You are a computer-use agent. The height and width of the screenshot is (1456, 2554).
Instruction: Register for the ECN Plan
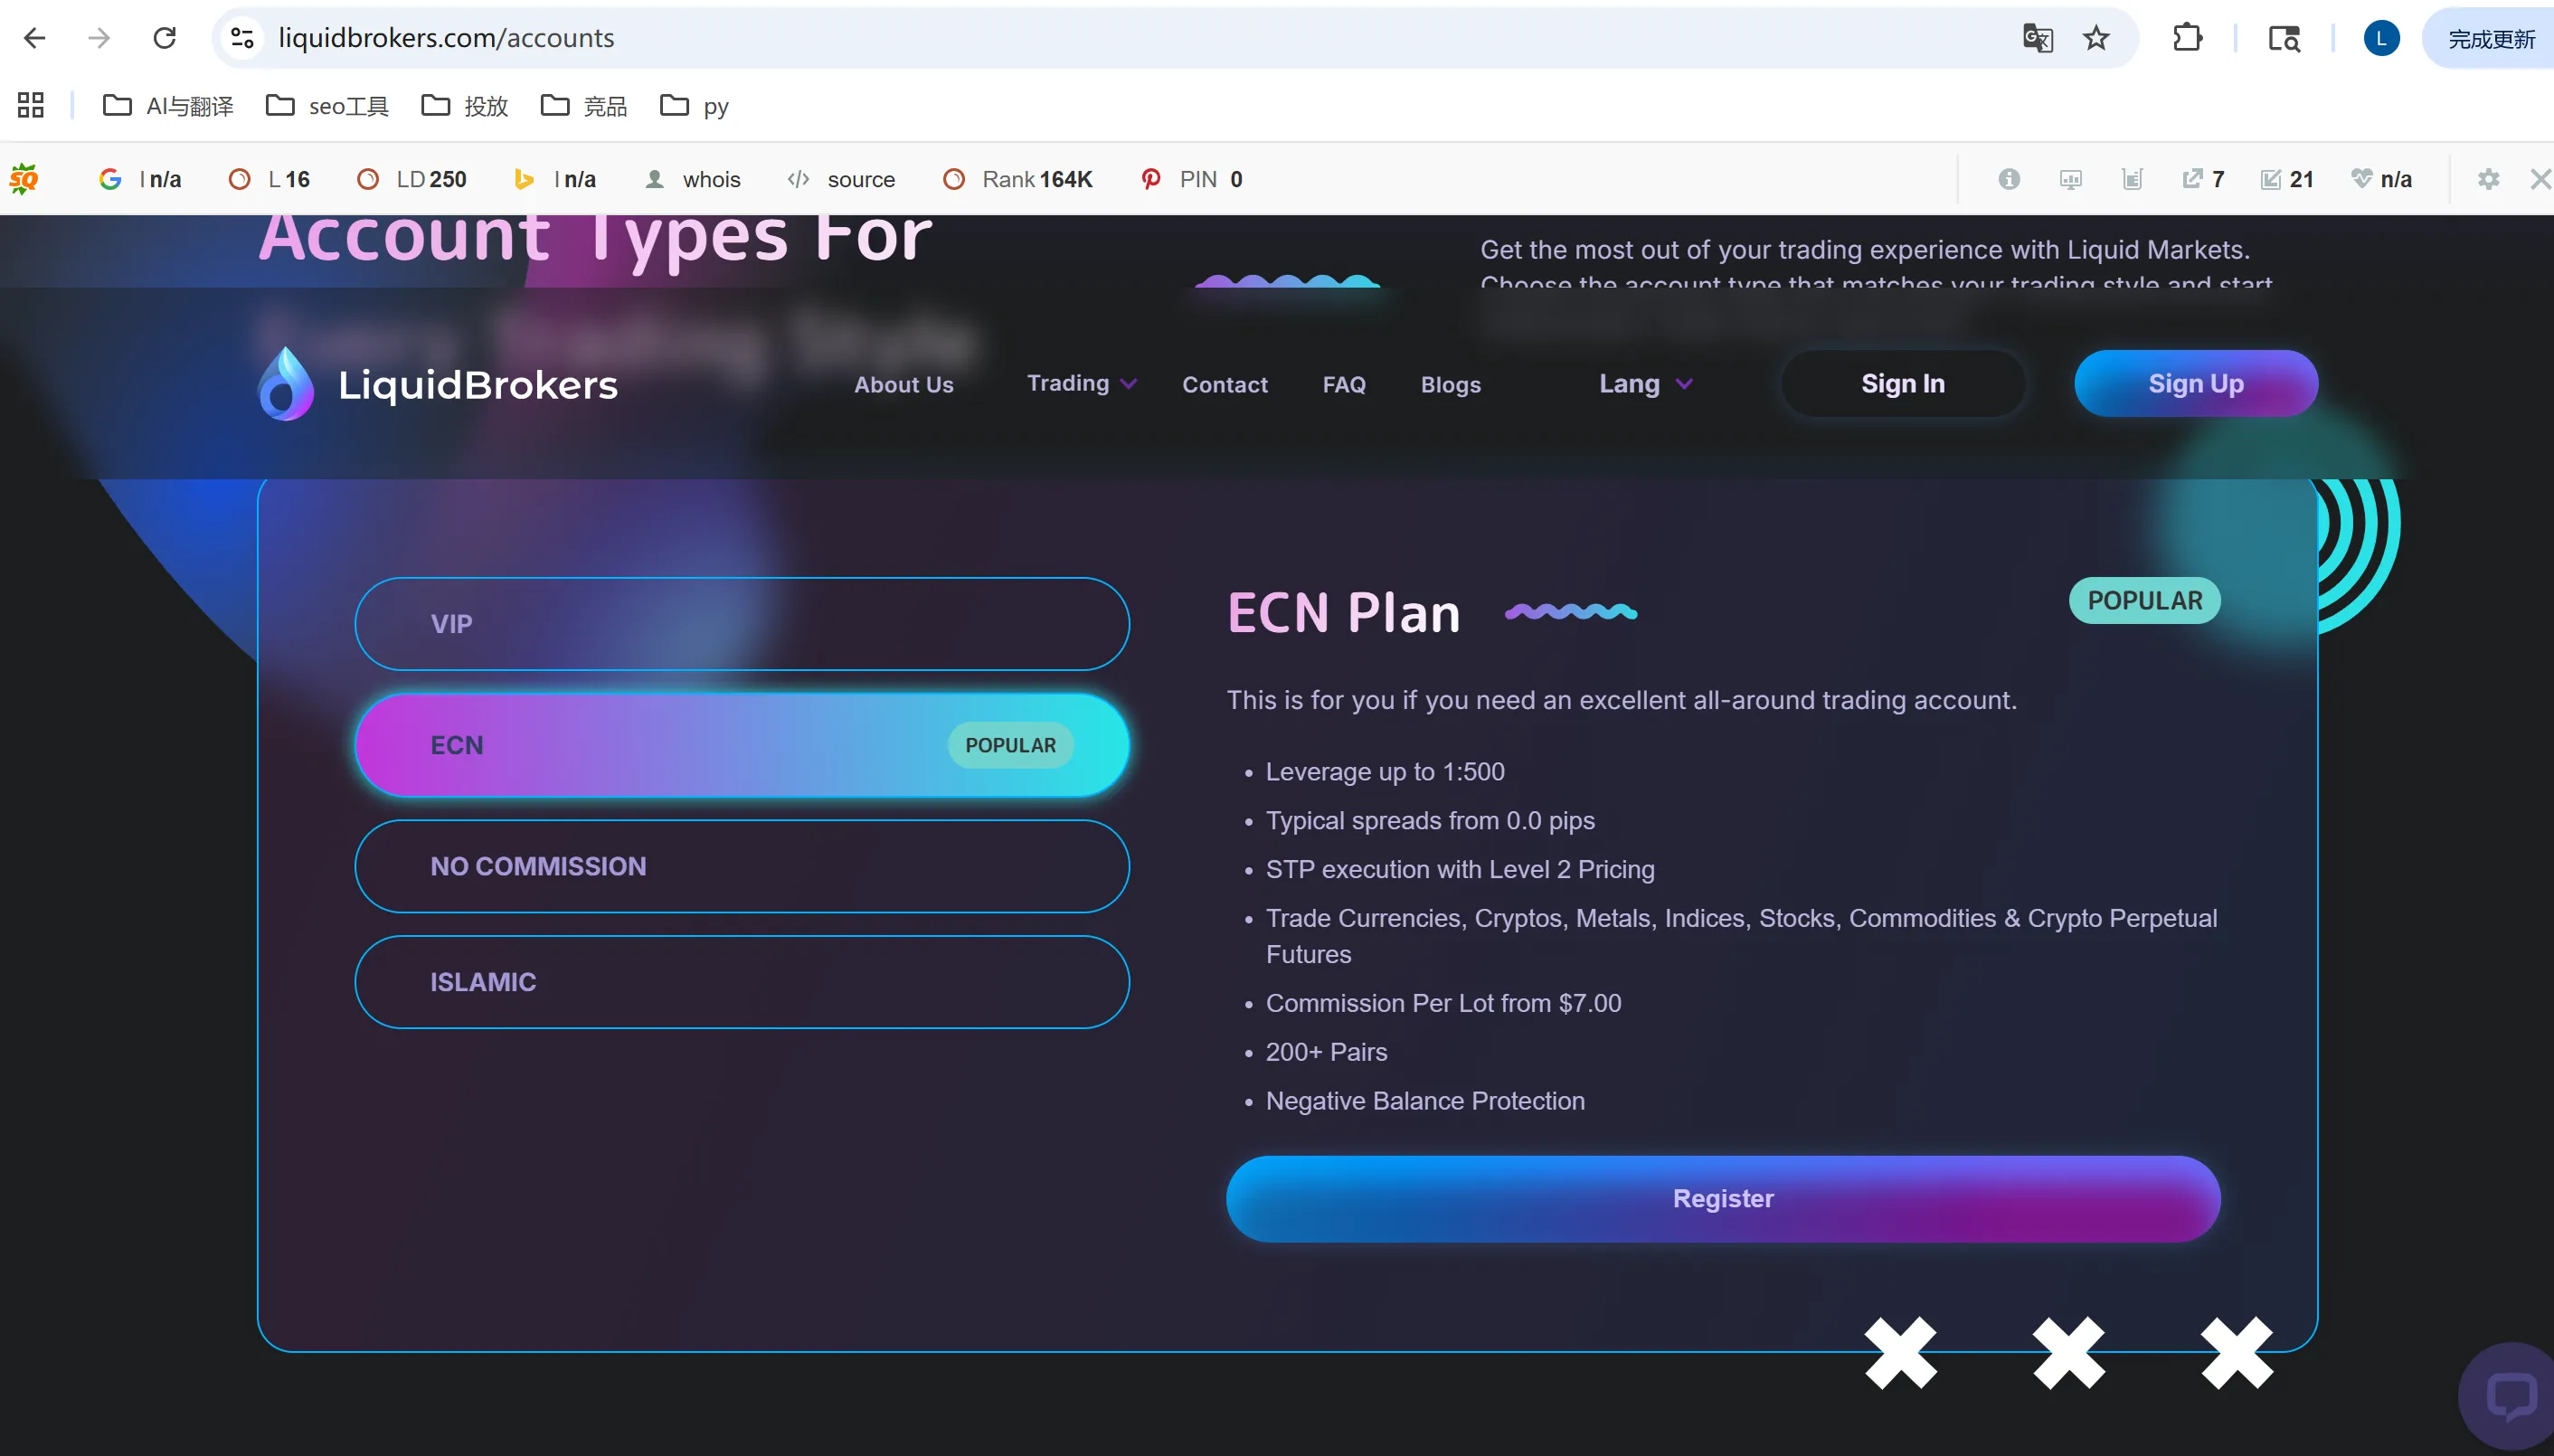point(1723,1199)
